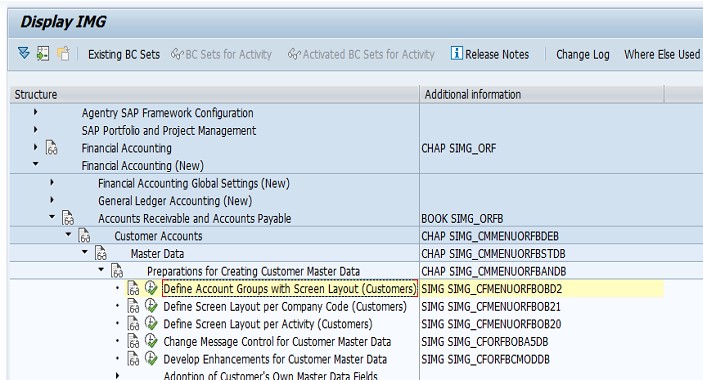Expand the Financial Accounting node
The width and height of the screenshot is (703, 380).
(x=35, y=147)
